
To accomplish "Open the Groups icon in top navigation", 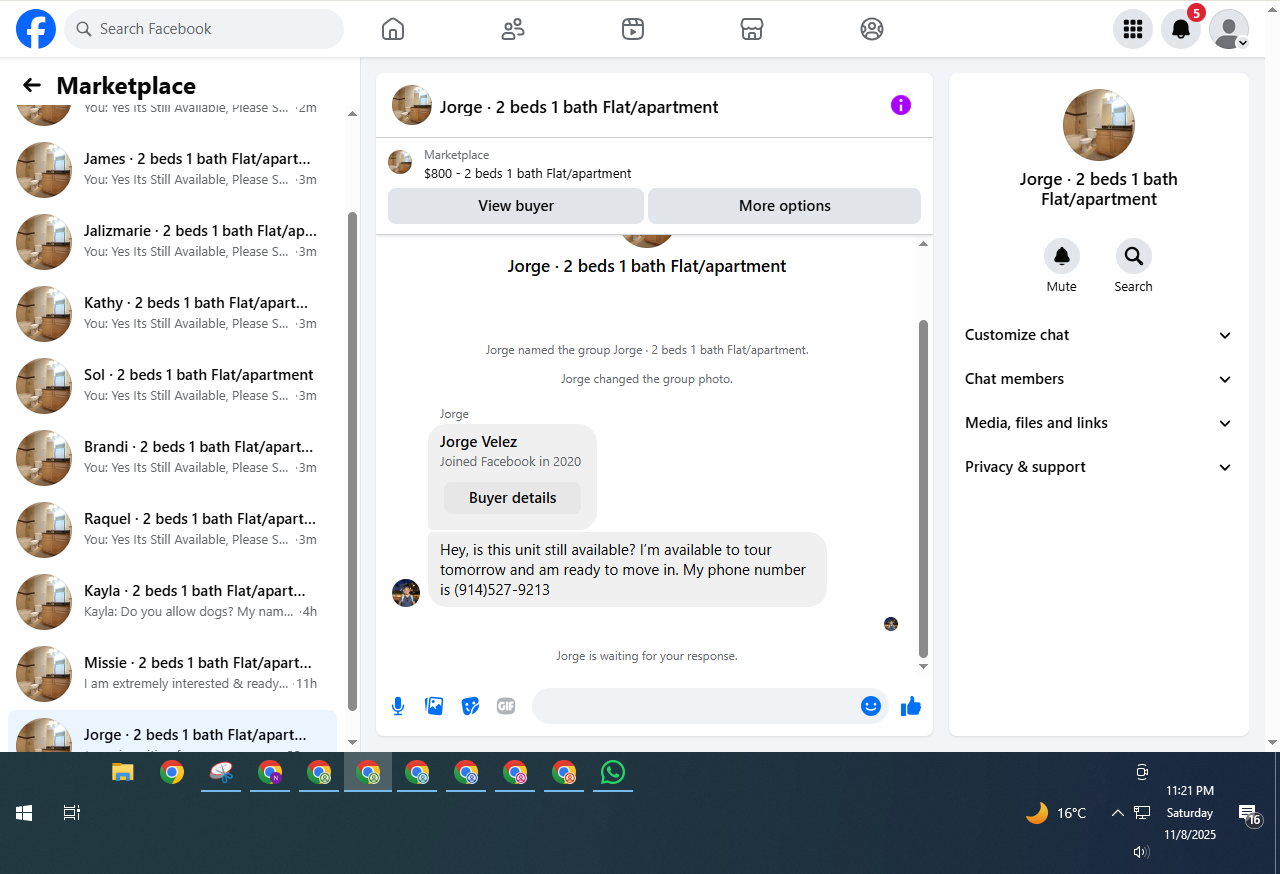I will 872,29.
